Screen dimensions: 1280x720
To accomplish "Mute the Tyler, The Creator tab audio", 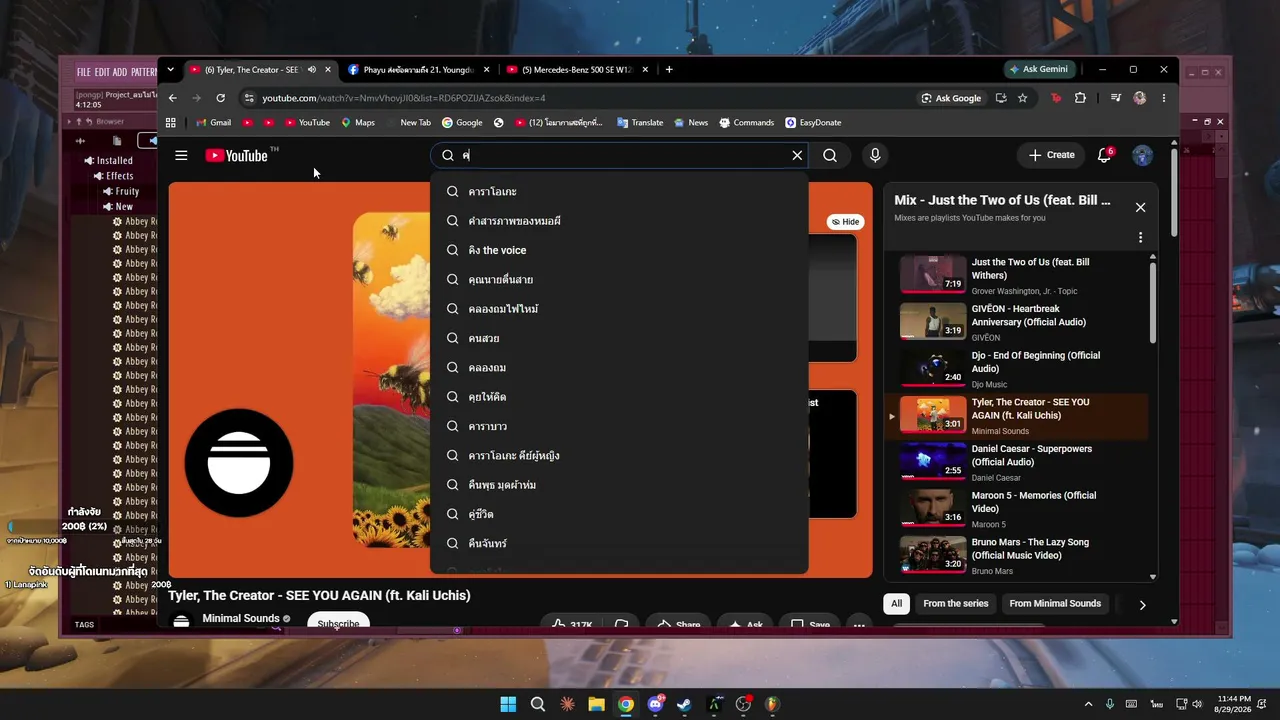I will click(312, 70).
